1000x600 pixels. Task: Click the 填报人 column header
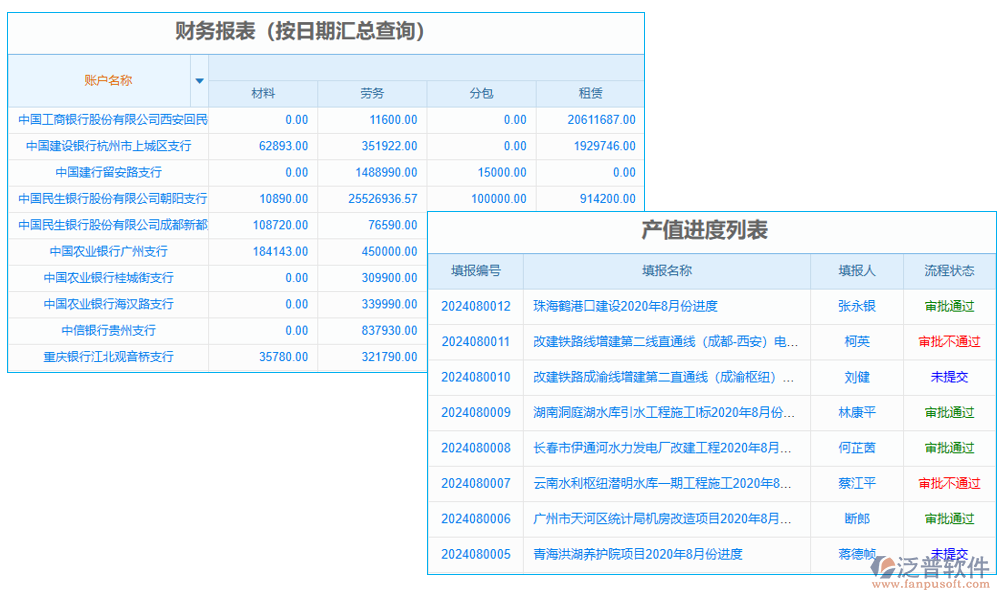tap(856, 271)
